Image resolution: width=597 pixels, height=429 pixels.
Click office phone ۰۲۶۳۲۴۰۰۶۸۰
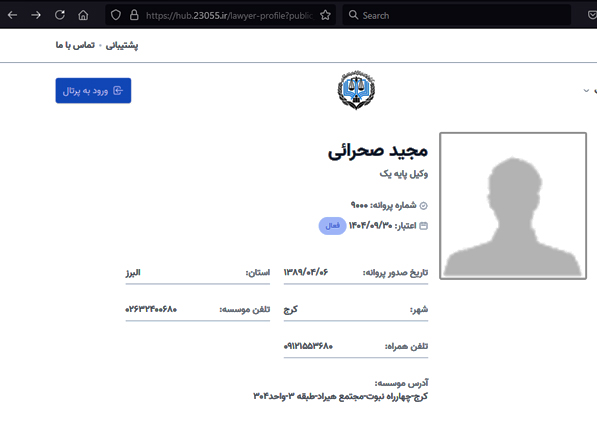point(151,309)
